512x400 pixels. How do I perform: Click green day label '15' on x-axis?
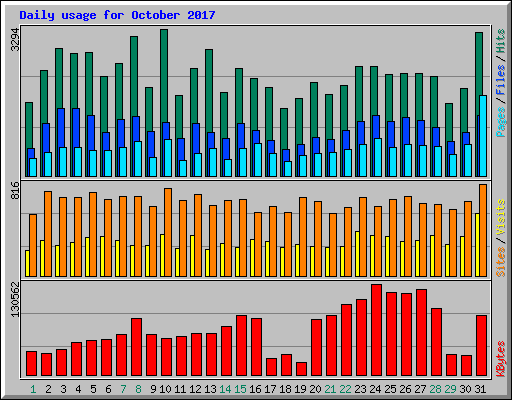click(240, 389)
